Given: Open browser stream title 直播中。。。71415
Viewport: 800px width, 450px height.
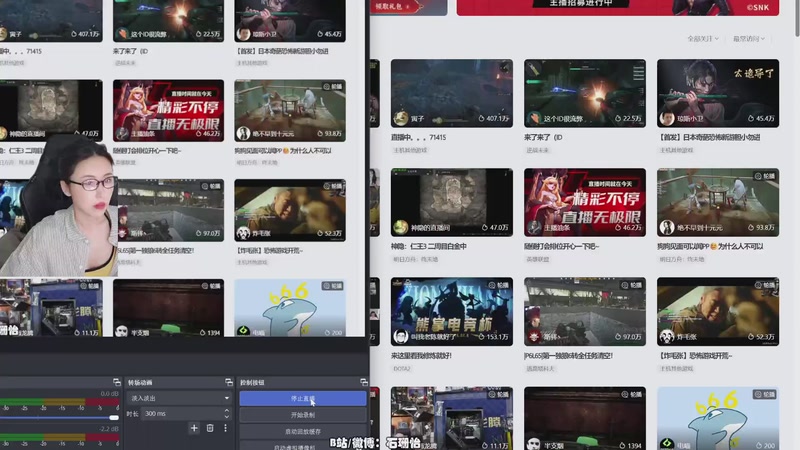Looking at the screenshot, I should (x=418, y=137).
